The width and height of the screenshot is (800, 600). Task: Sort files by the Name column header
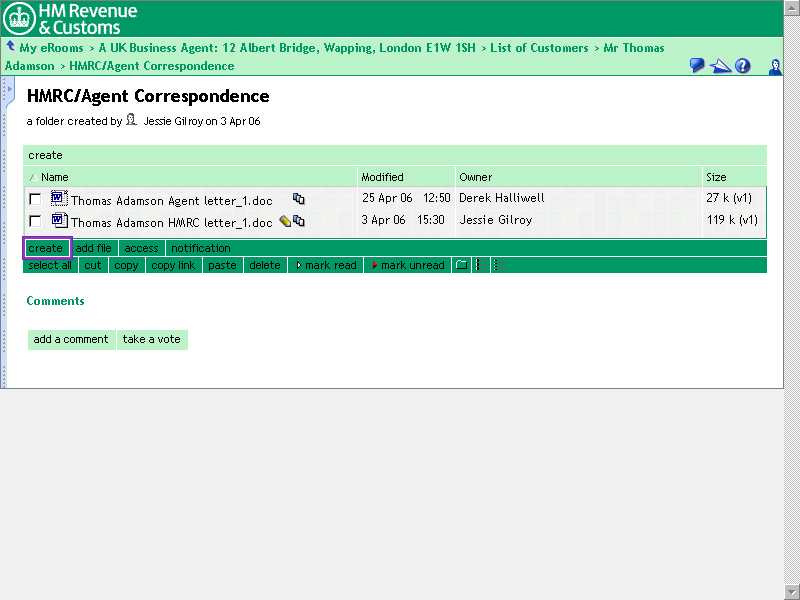(x=55, y=177)
